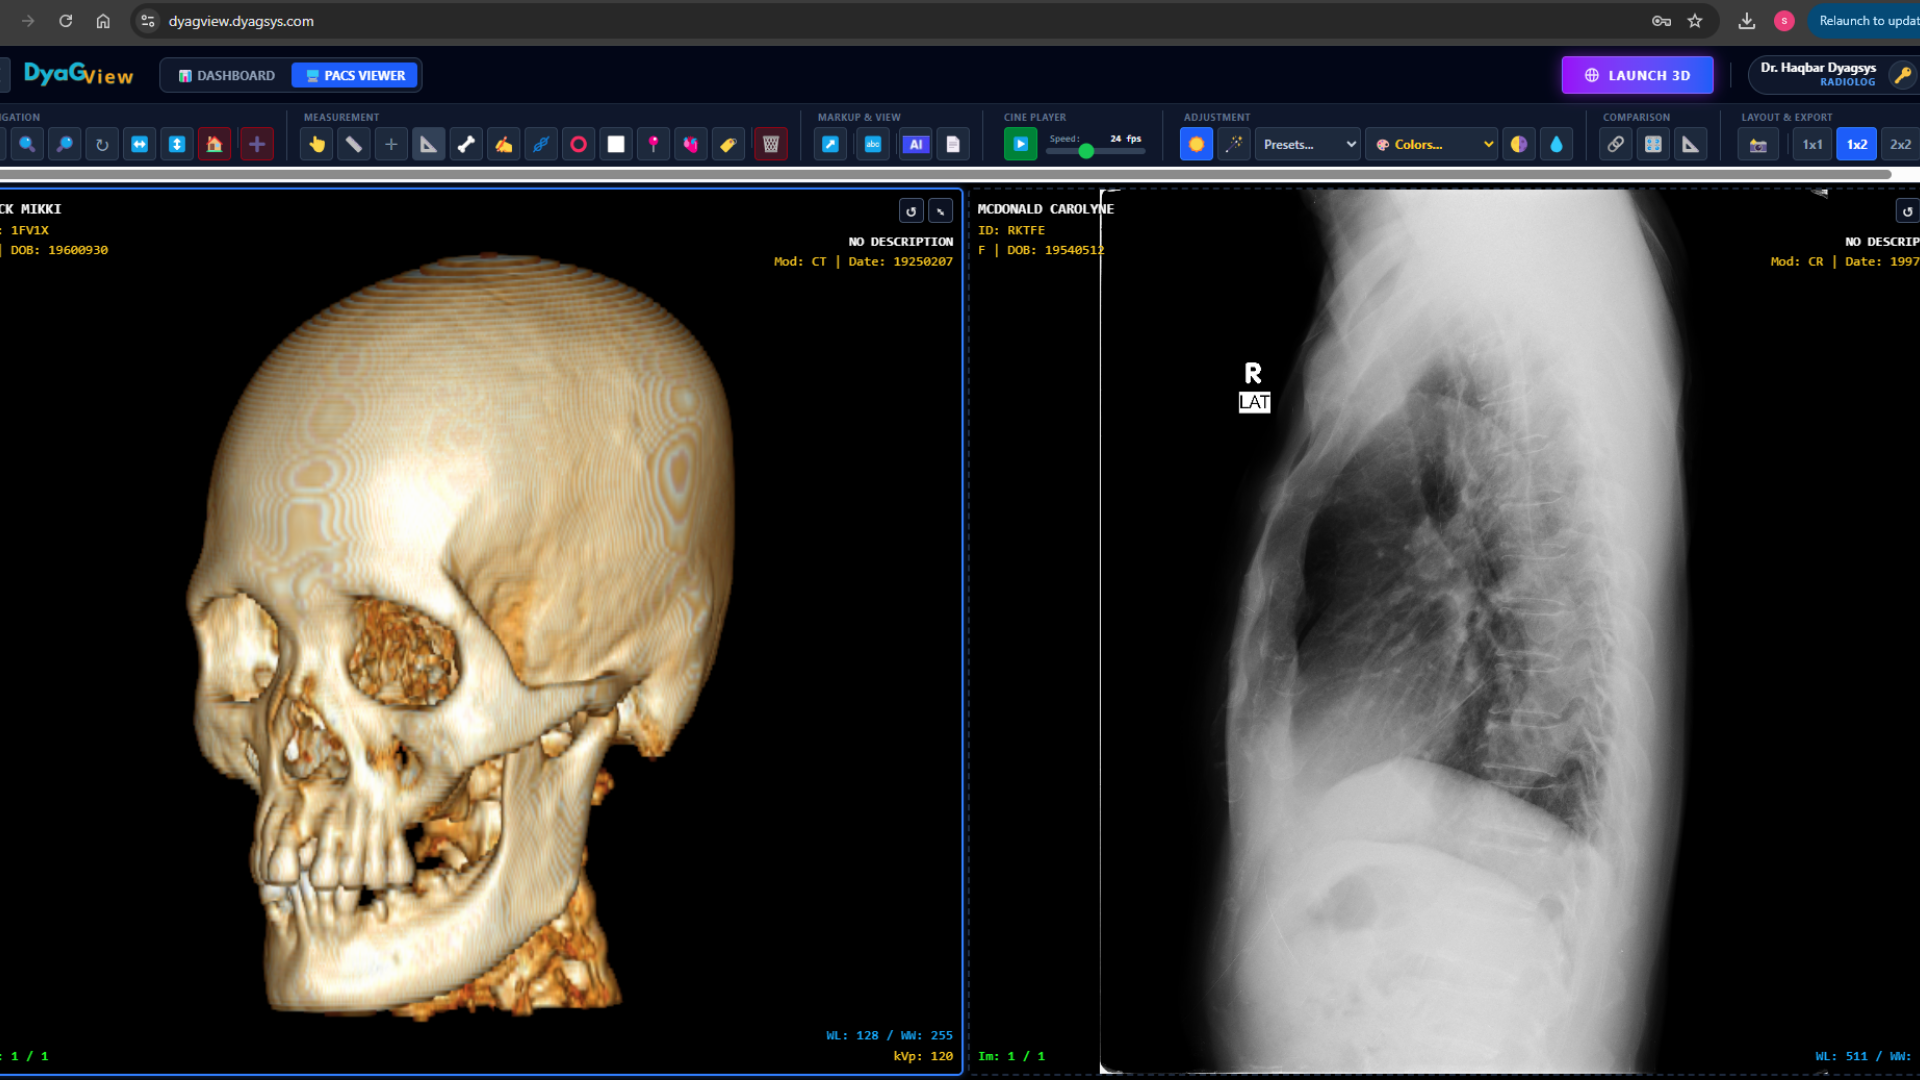Open the Presets dropdown

click(1309, 144)
